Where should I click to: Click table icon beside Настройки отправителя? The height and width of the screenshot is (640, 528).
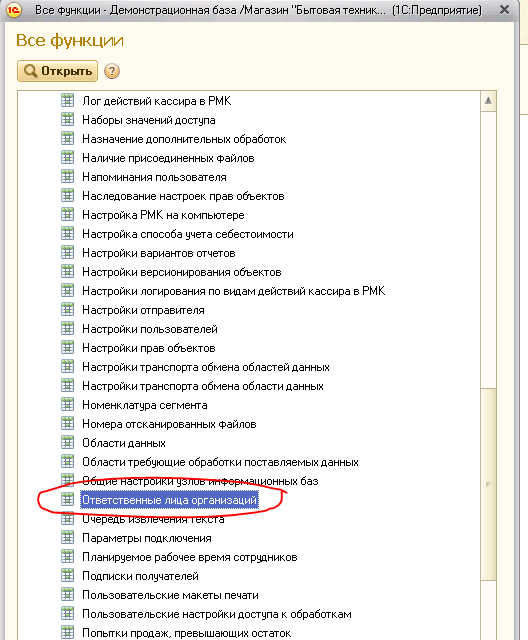67,309
